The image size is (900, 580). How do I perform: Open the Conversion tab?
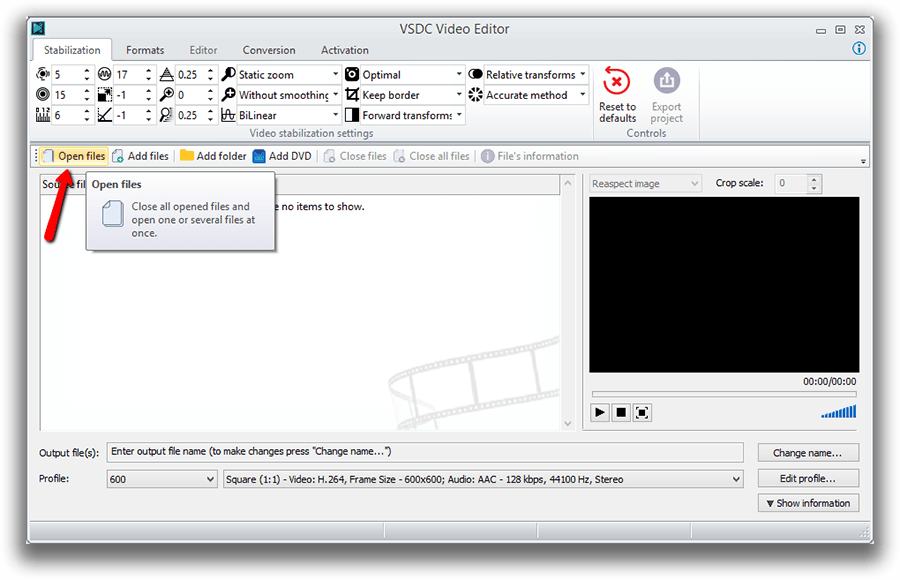269,50
